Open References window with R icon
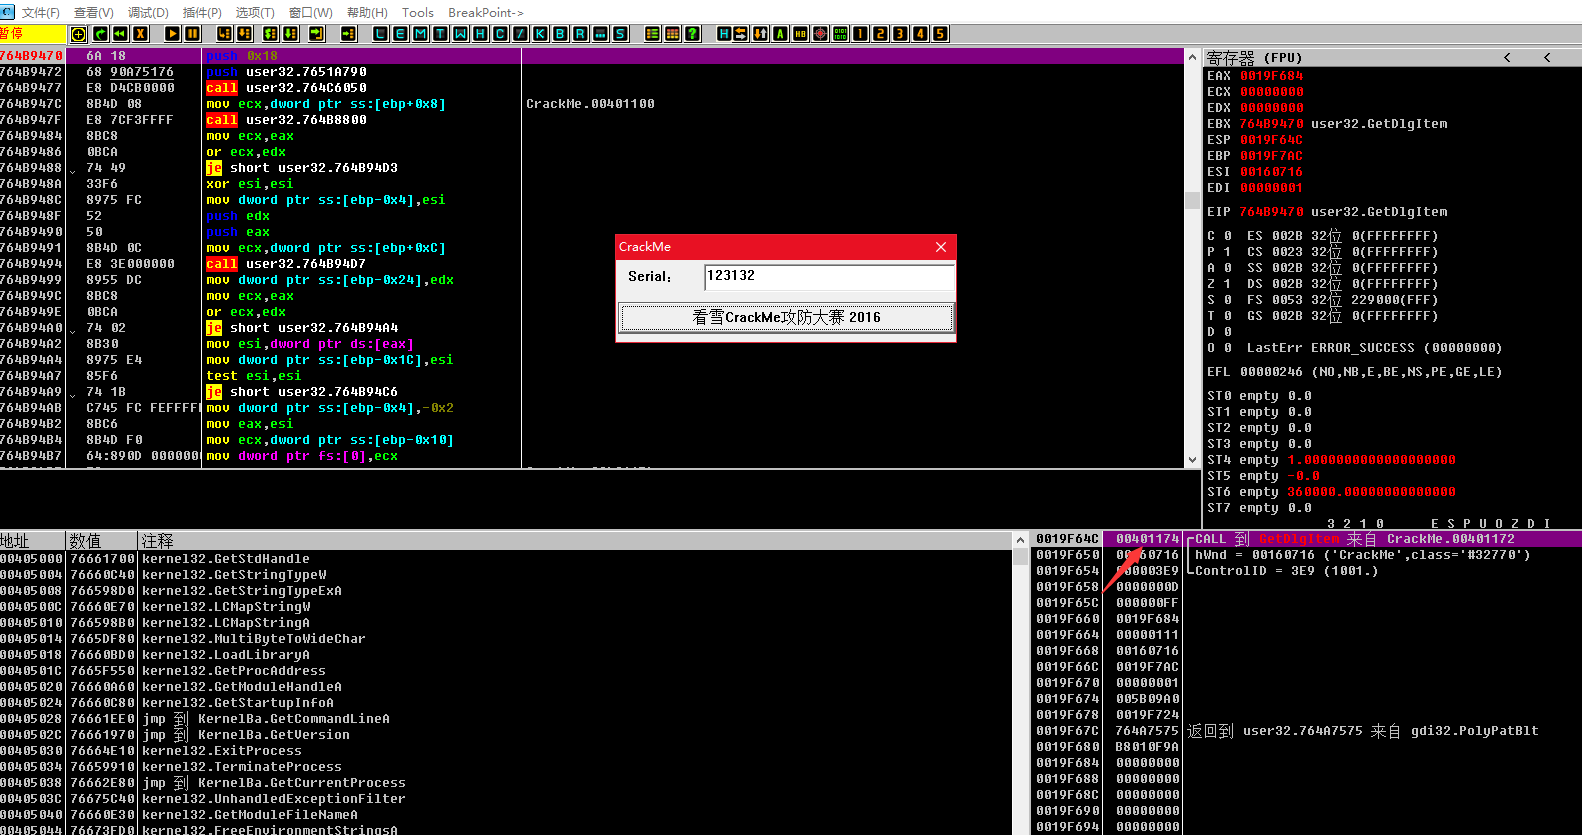The width and height of the screenshot is (1582, 835). [x=580, y=34]
